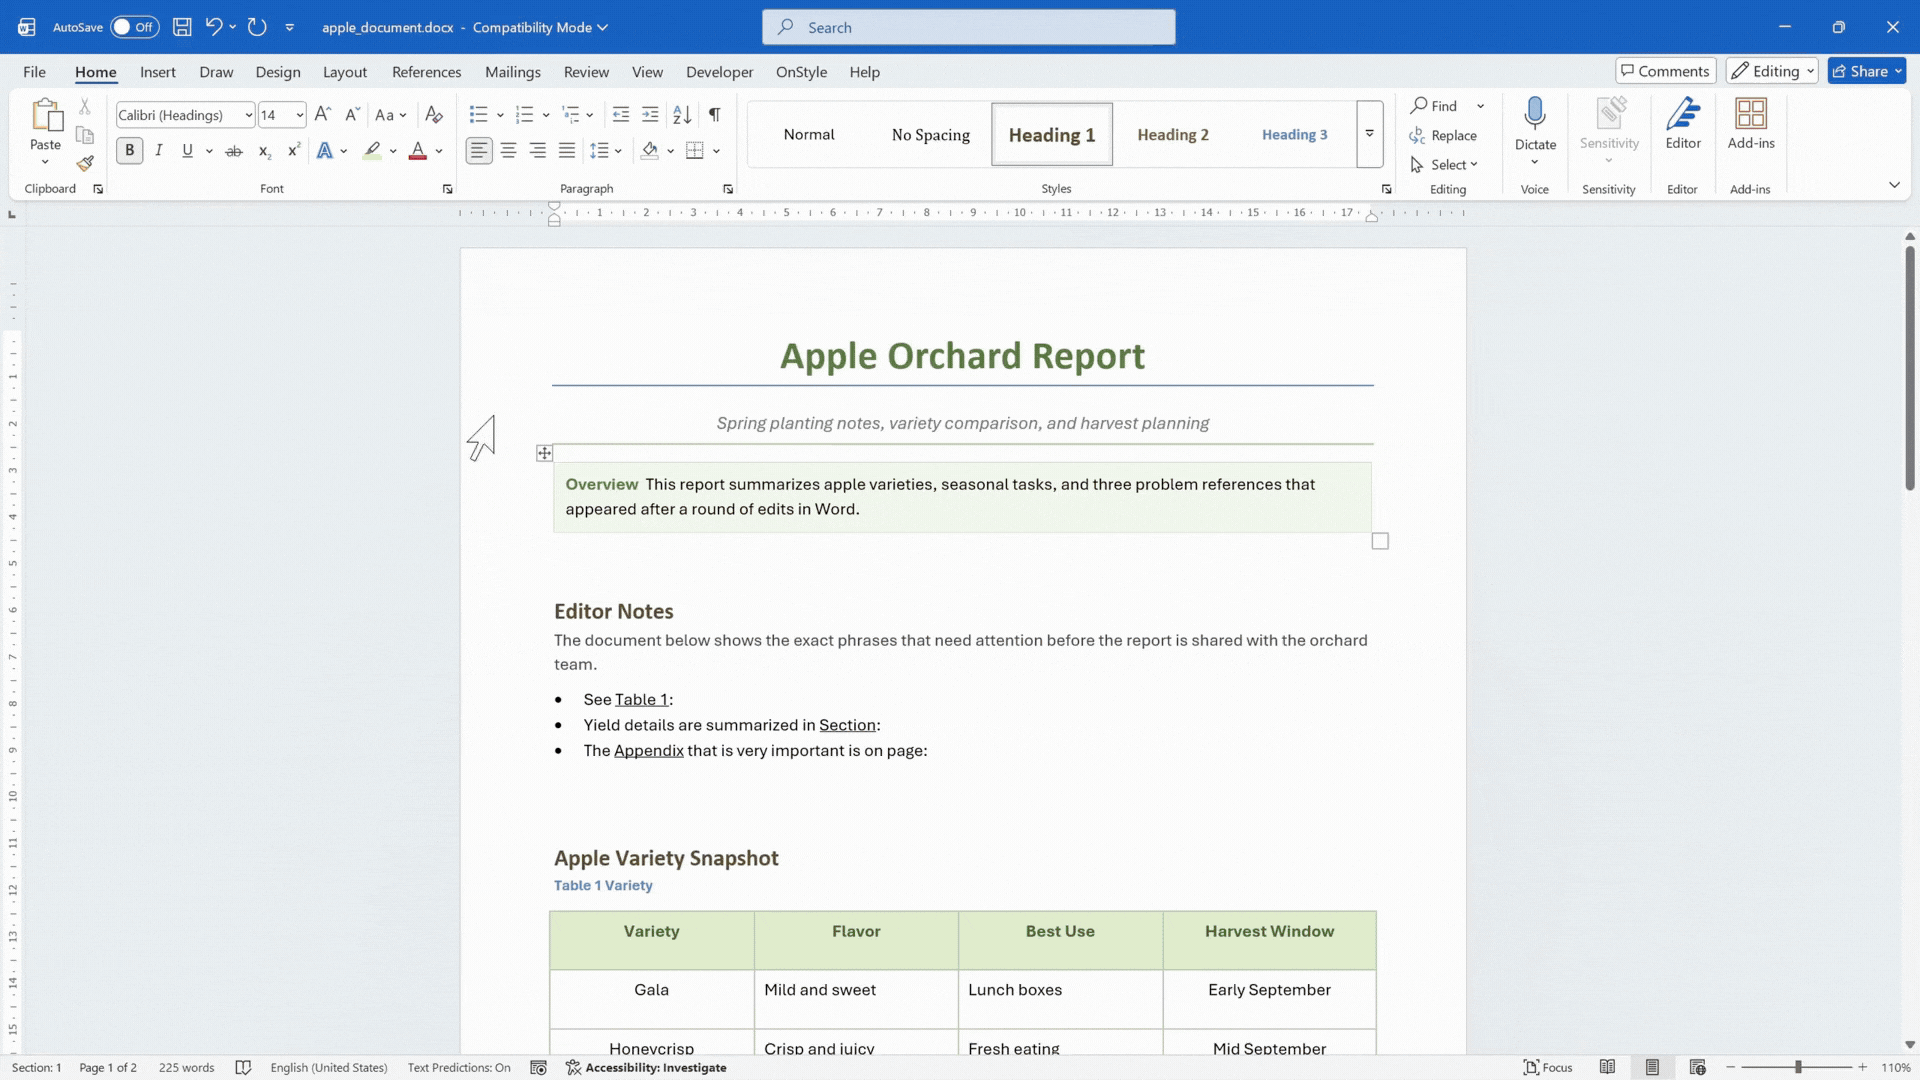Toggle Bold formatting
The image size is (1920, 1080).
pos(129,151)
